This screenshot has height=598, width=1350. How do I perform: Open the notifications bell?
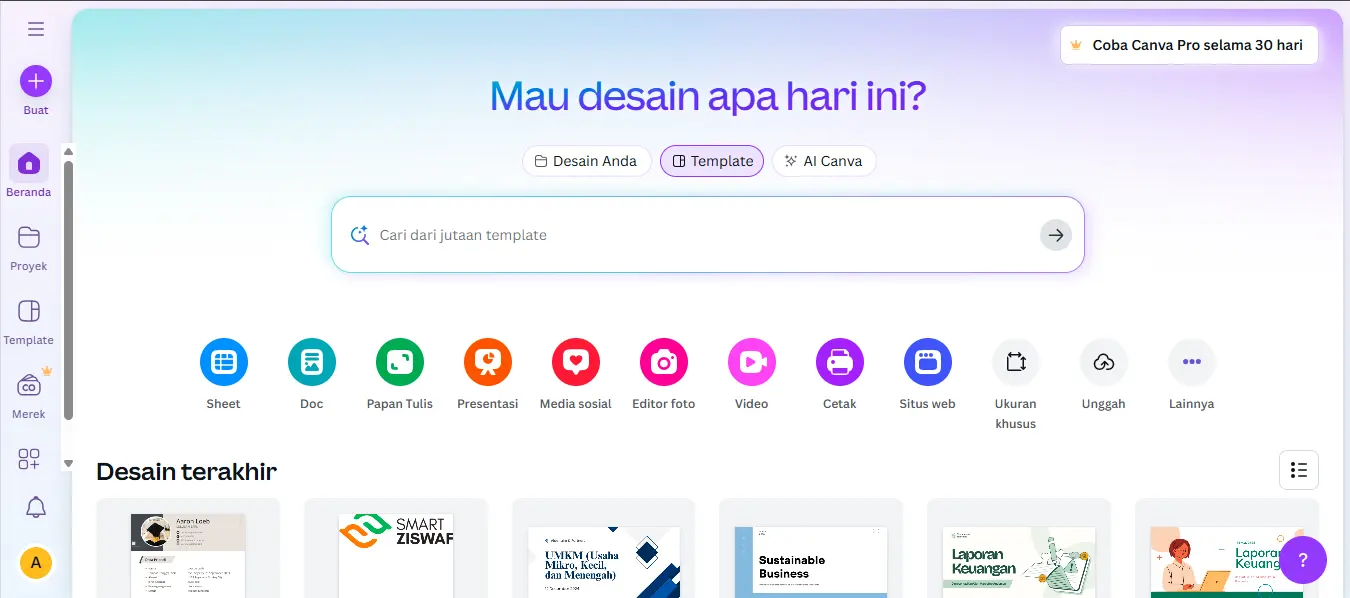(x=36, y=507)
